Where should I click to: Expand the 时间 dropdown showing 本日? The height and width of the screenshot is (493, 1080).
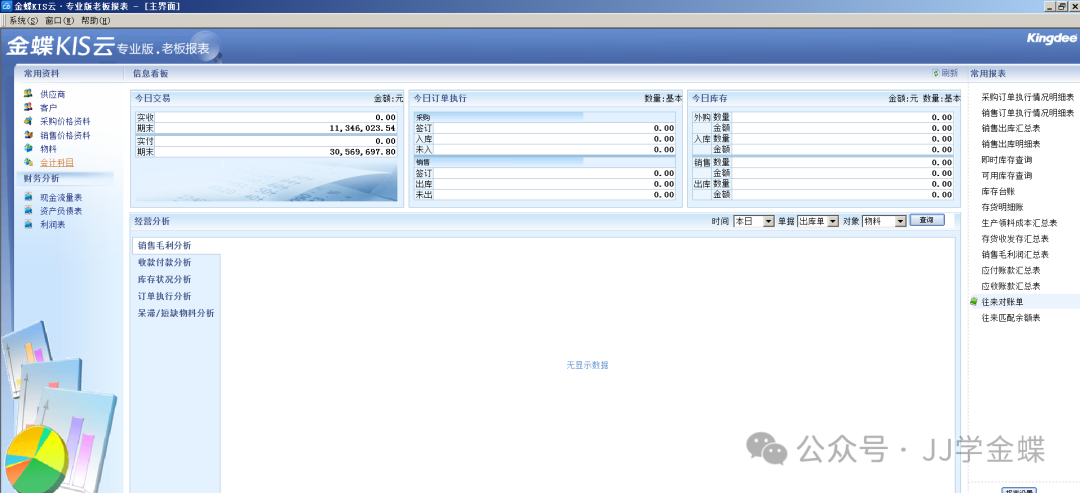768,221
